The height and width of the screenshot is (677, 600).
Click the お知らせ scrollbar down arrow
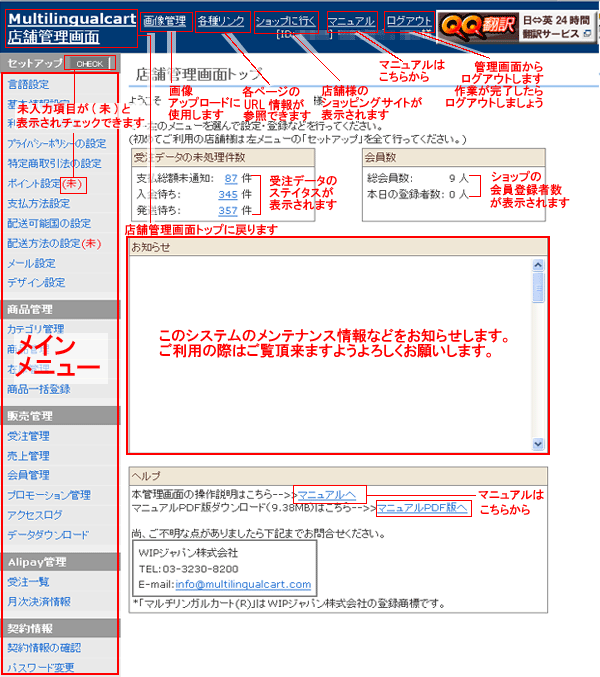[x=539, y=443]
